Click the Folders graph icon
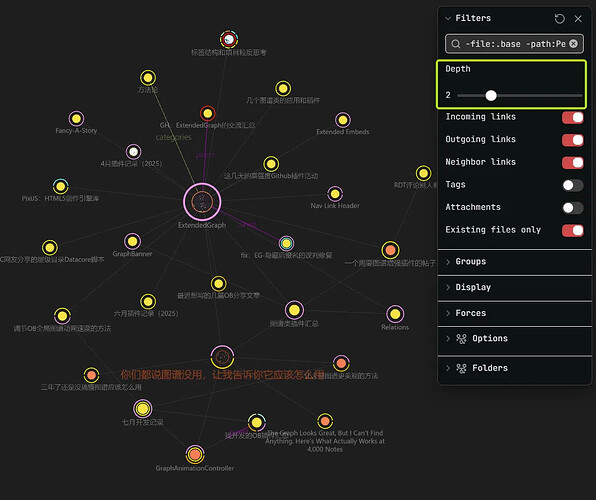Screen dimensions: 596x500 pos(461,368)
